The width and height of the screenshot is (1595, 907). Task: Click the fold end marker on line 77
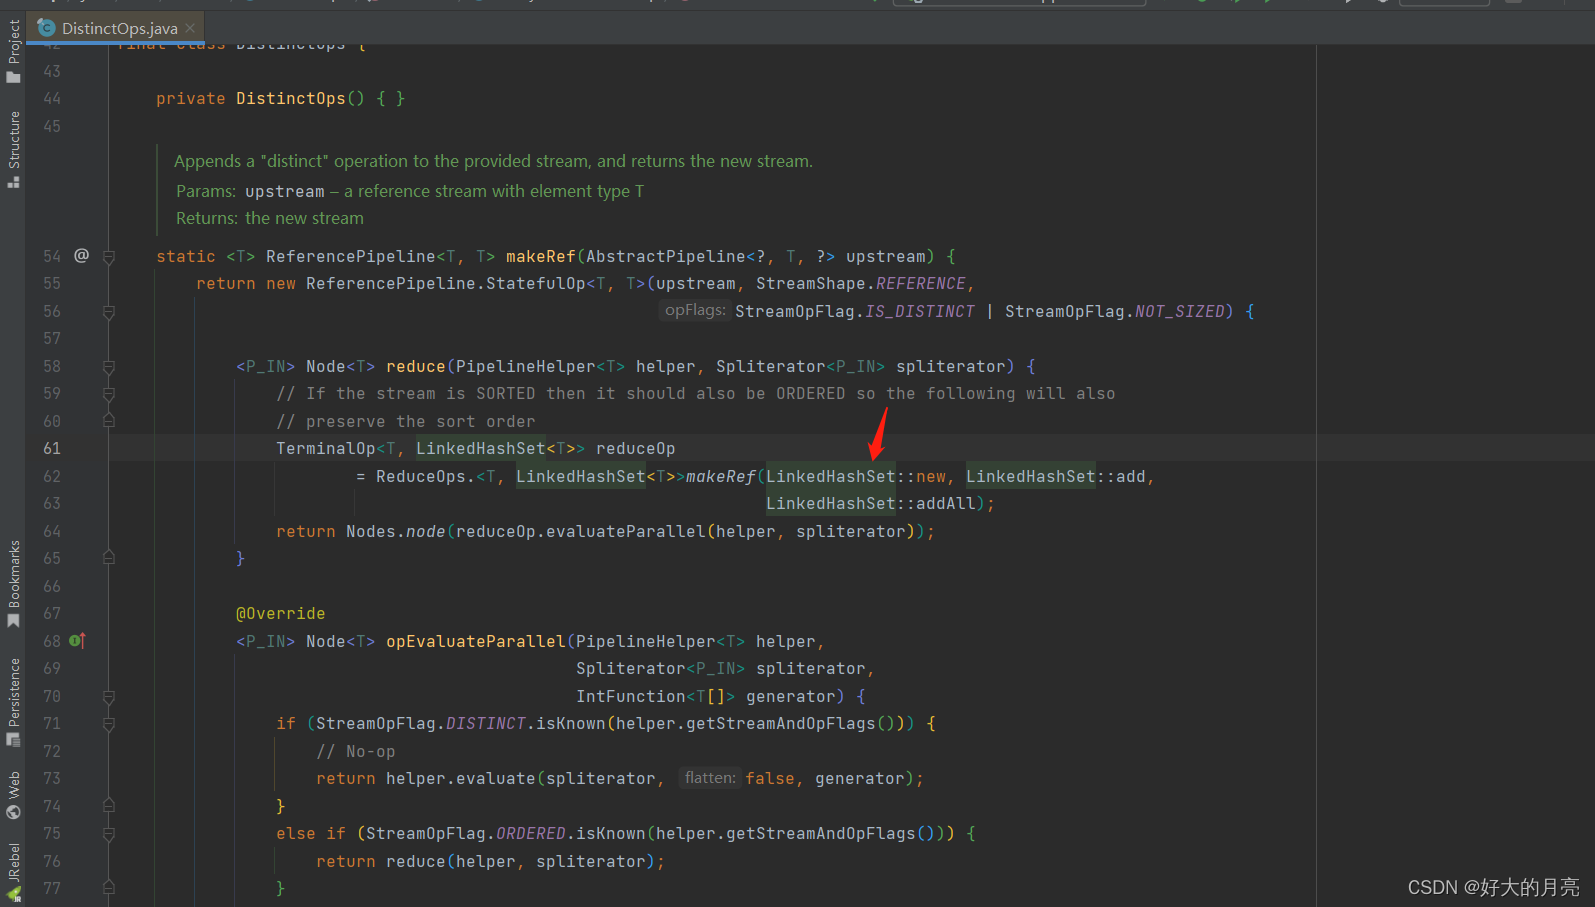click(109, 888)
